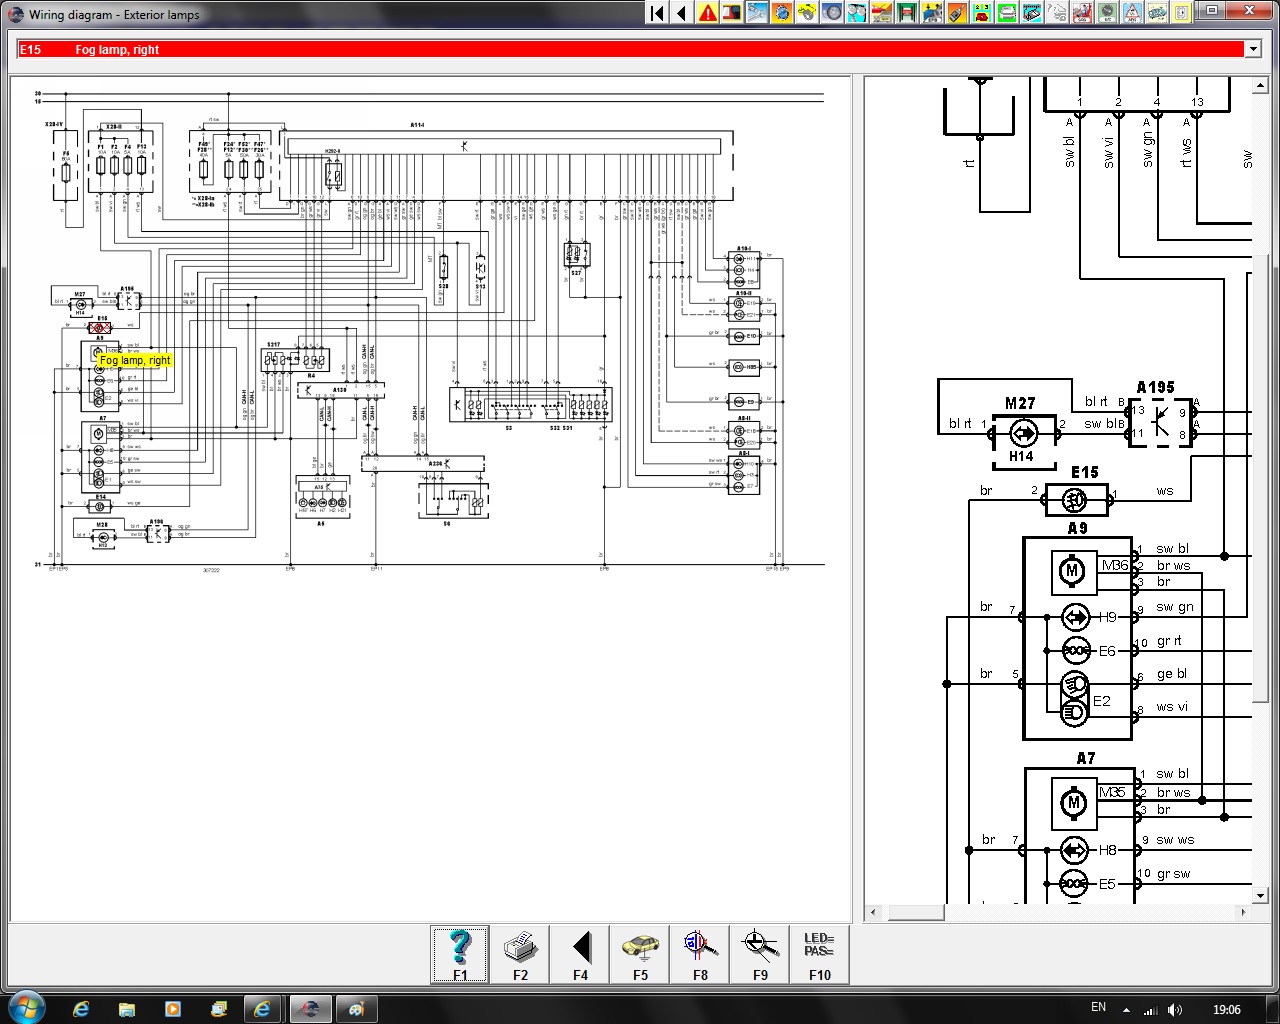Click the vertical scrollbar down arrow in zoom pane
Viewport: 1280px width, 1024px height.
coord(1259,893)
